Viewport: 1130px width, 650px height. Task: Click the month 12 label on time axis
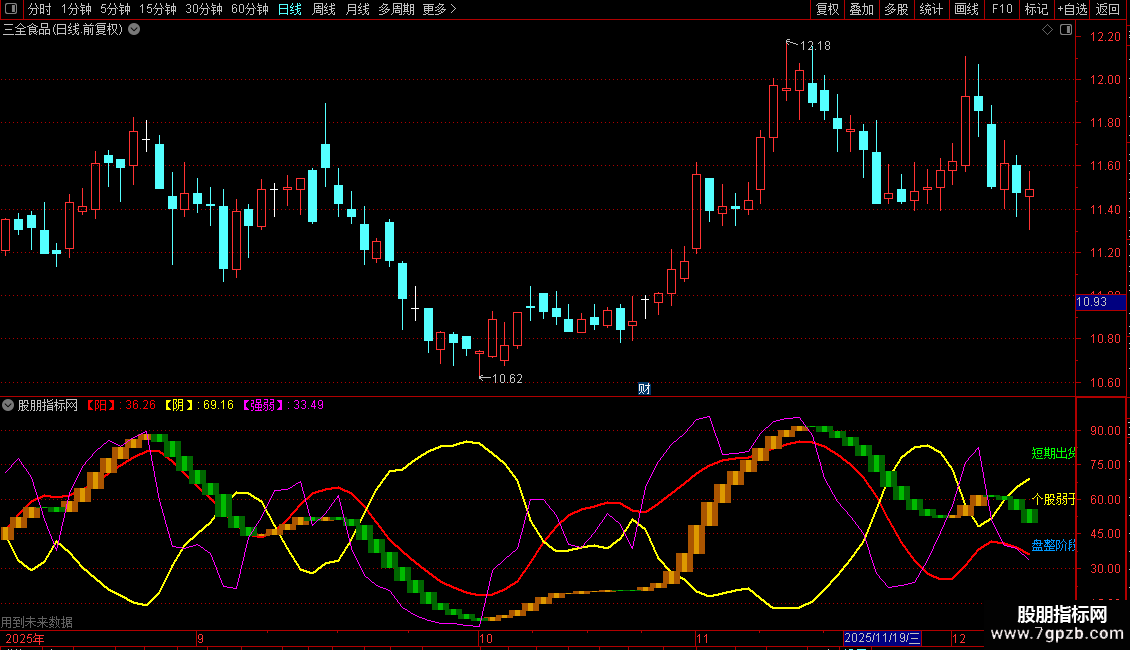(959, 638)
